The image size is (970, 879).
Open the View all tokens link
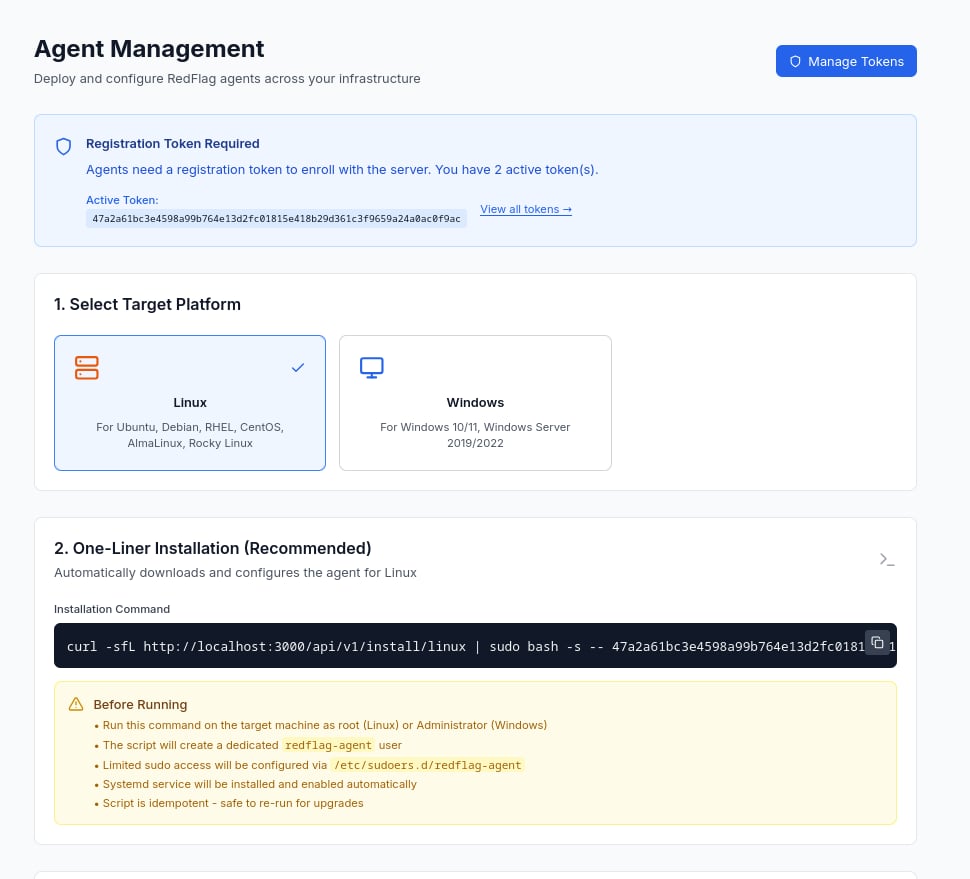click(x=525, y=209)
